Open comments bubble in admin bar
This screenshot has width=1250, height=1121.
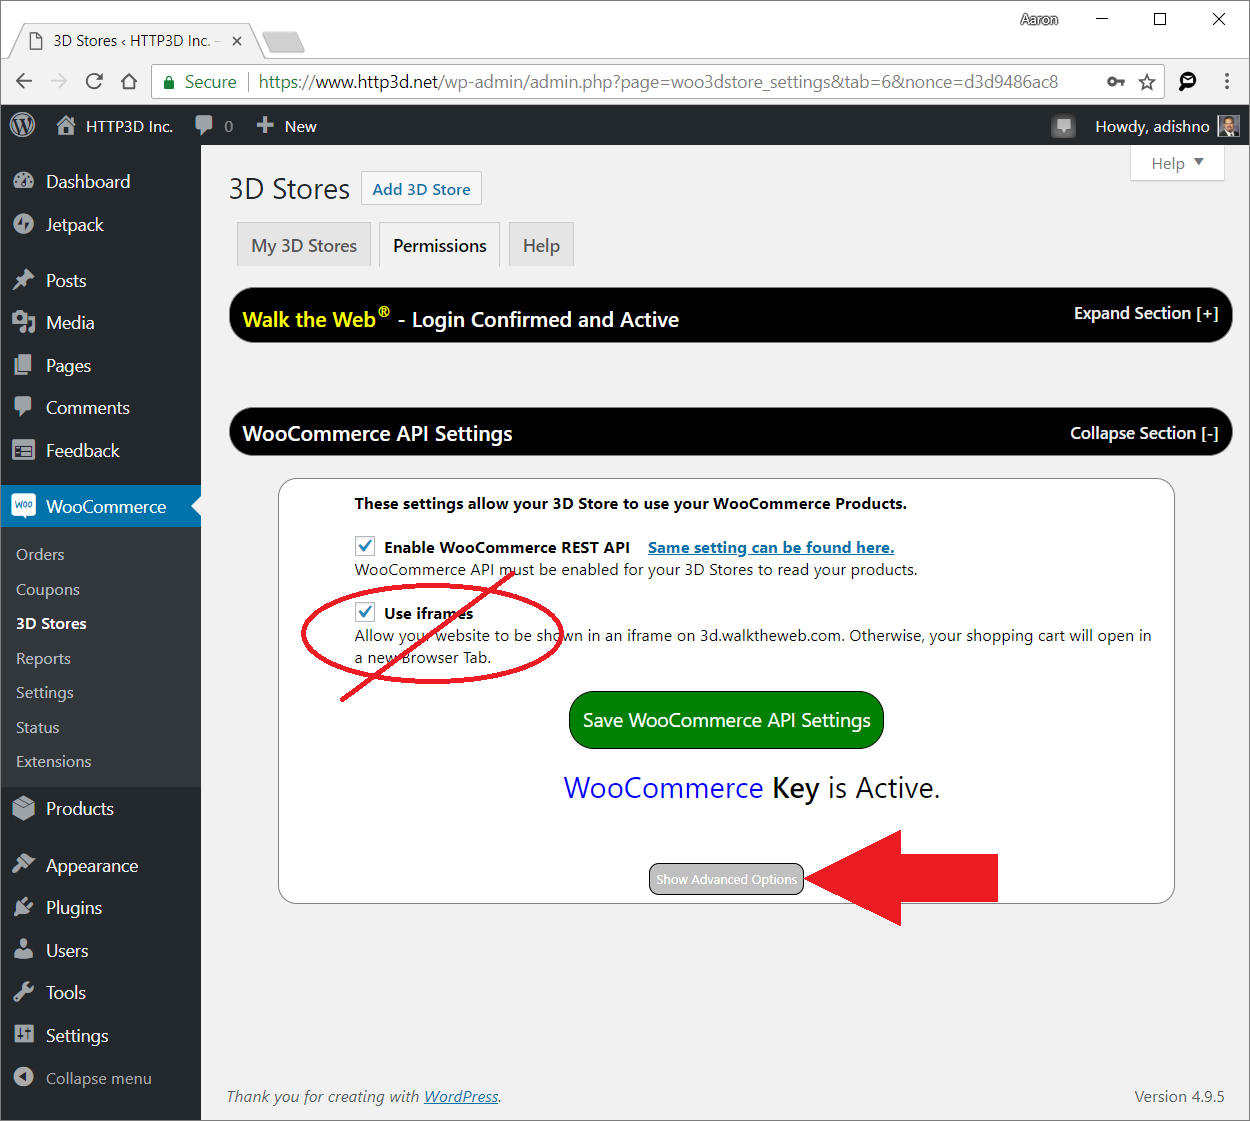204,125
